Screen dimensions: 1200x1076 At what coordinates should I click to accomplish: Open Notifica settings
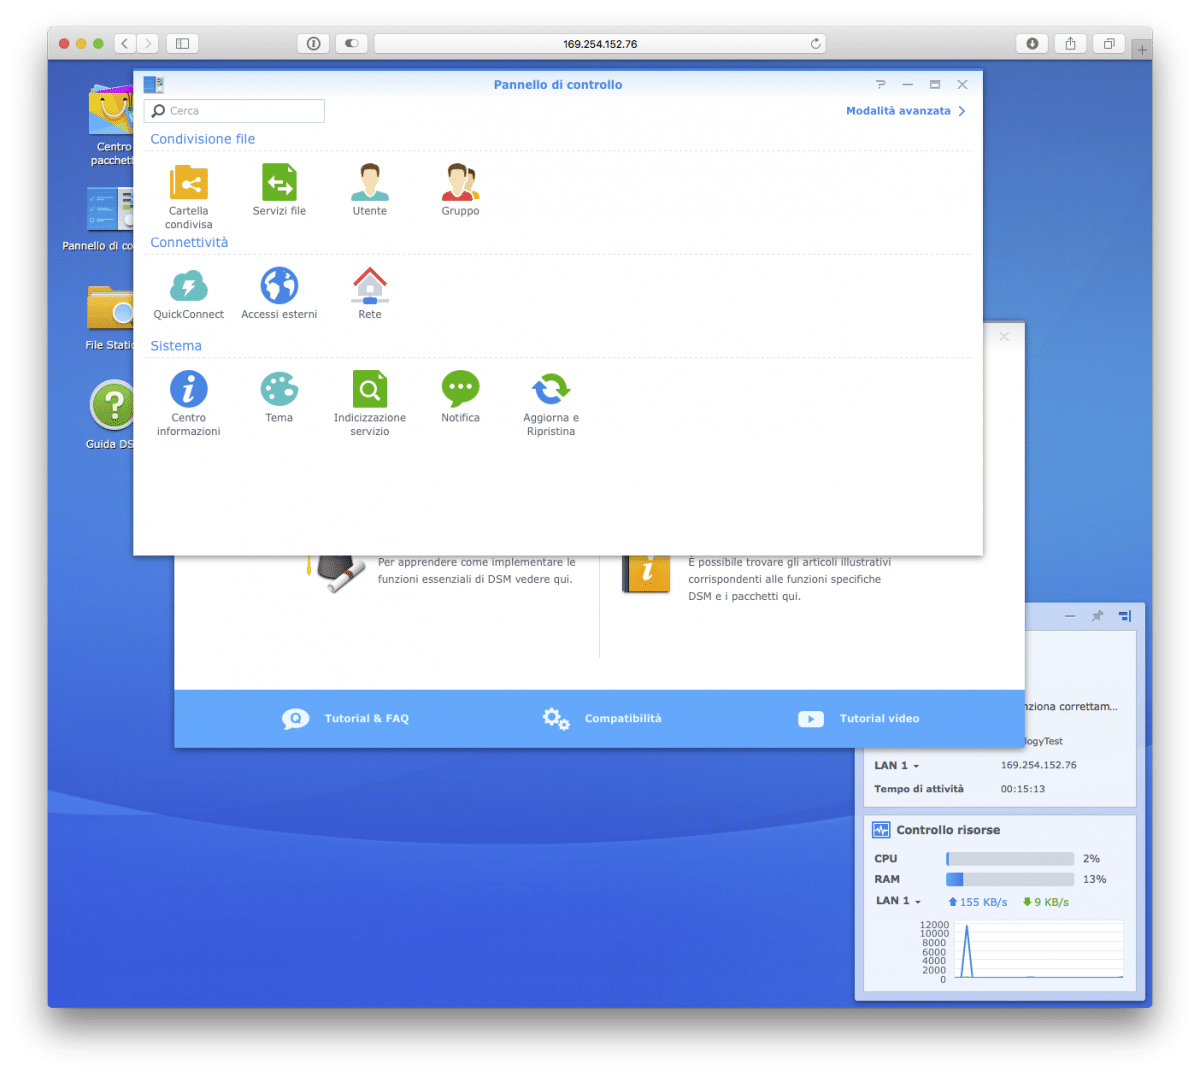460,390
